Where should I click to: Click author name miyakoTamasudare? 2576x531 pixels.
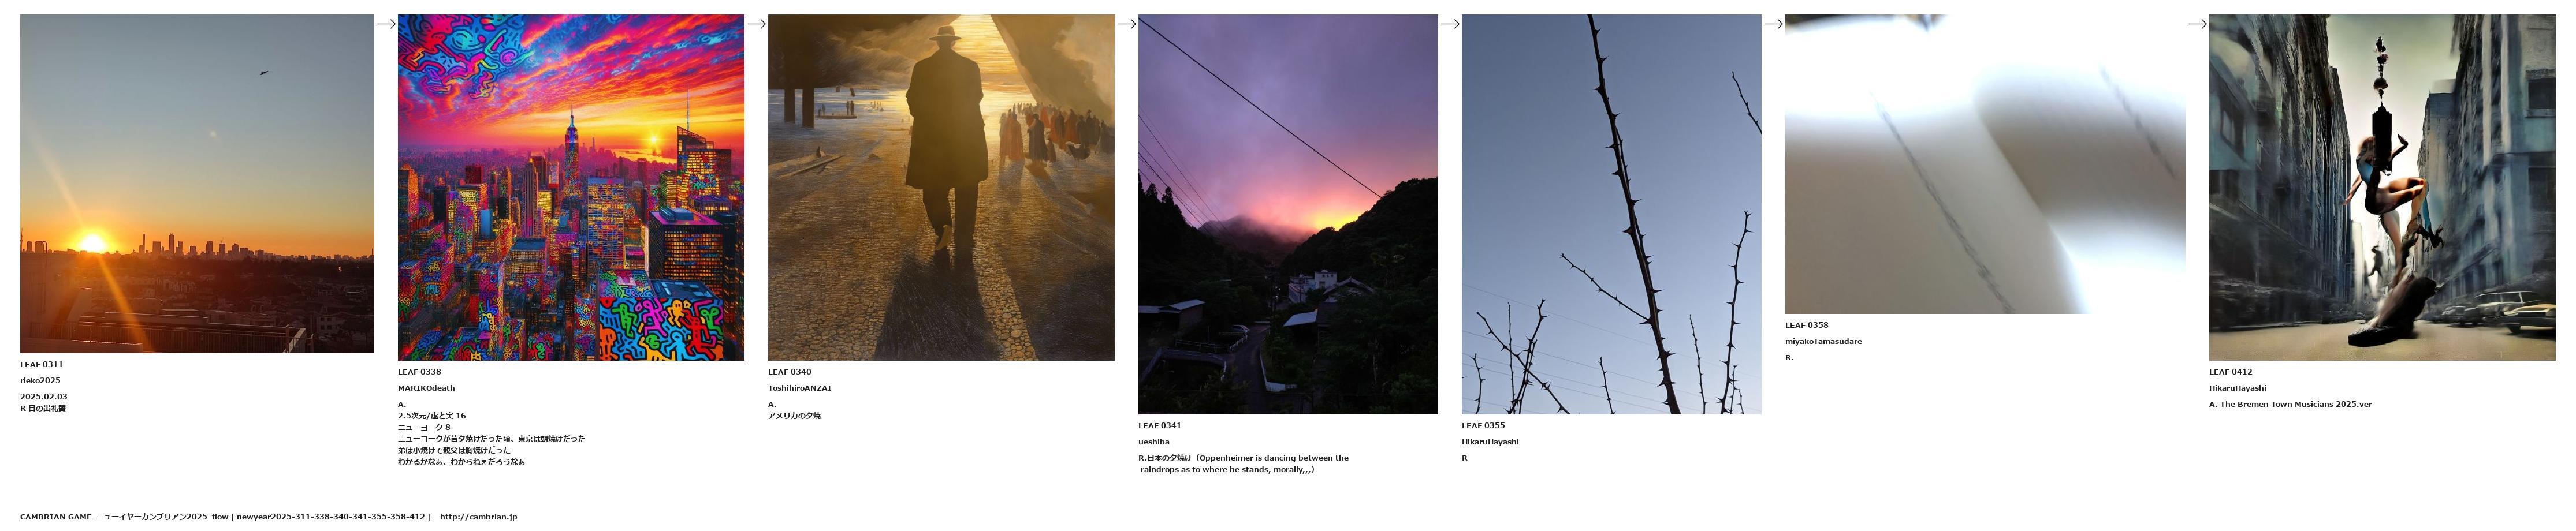pyautogui.click(x=1823, y=341)
